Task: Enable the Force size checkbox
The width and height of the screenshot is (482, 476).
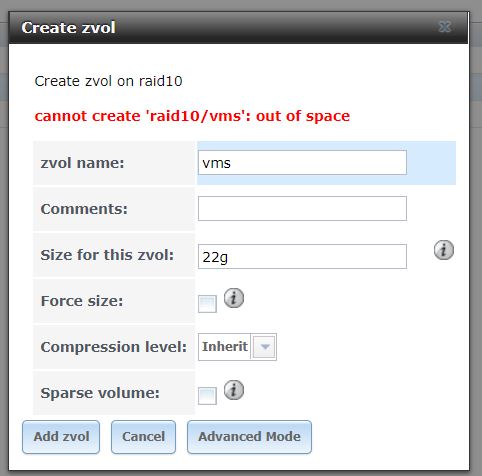Action: [207, 304]
